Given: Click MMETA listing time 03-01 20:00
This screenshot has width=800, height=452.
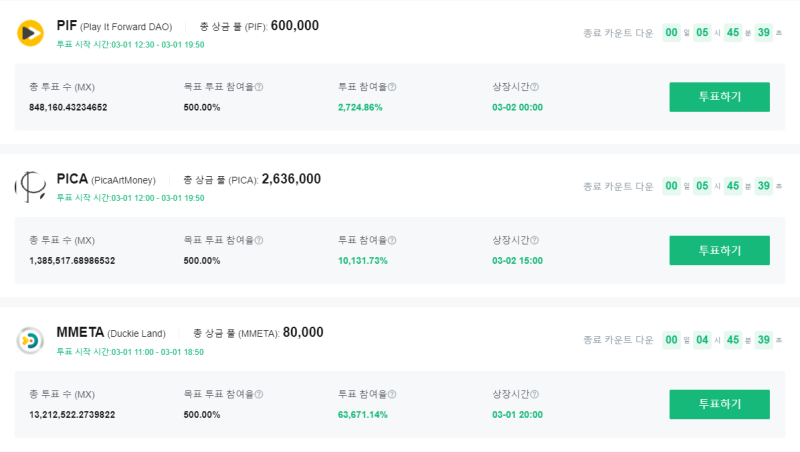Looking at the screenshot, I should click(517, 415).
